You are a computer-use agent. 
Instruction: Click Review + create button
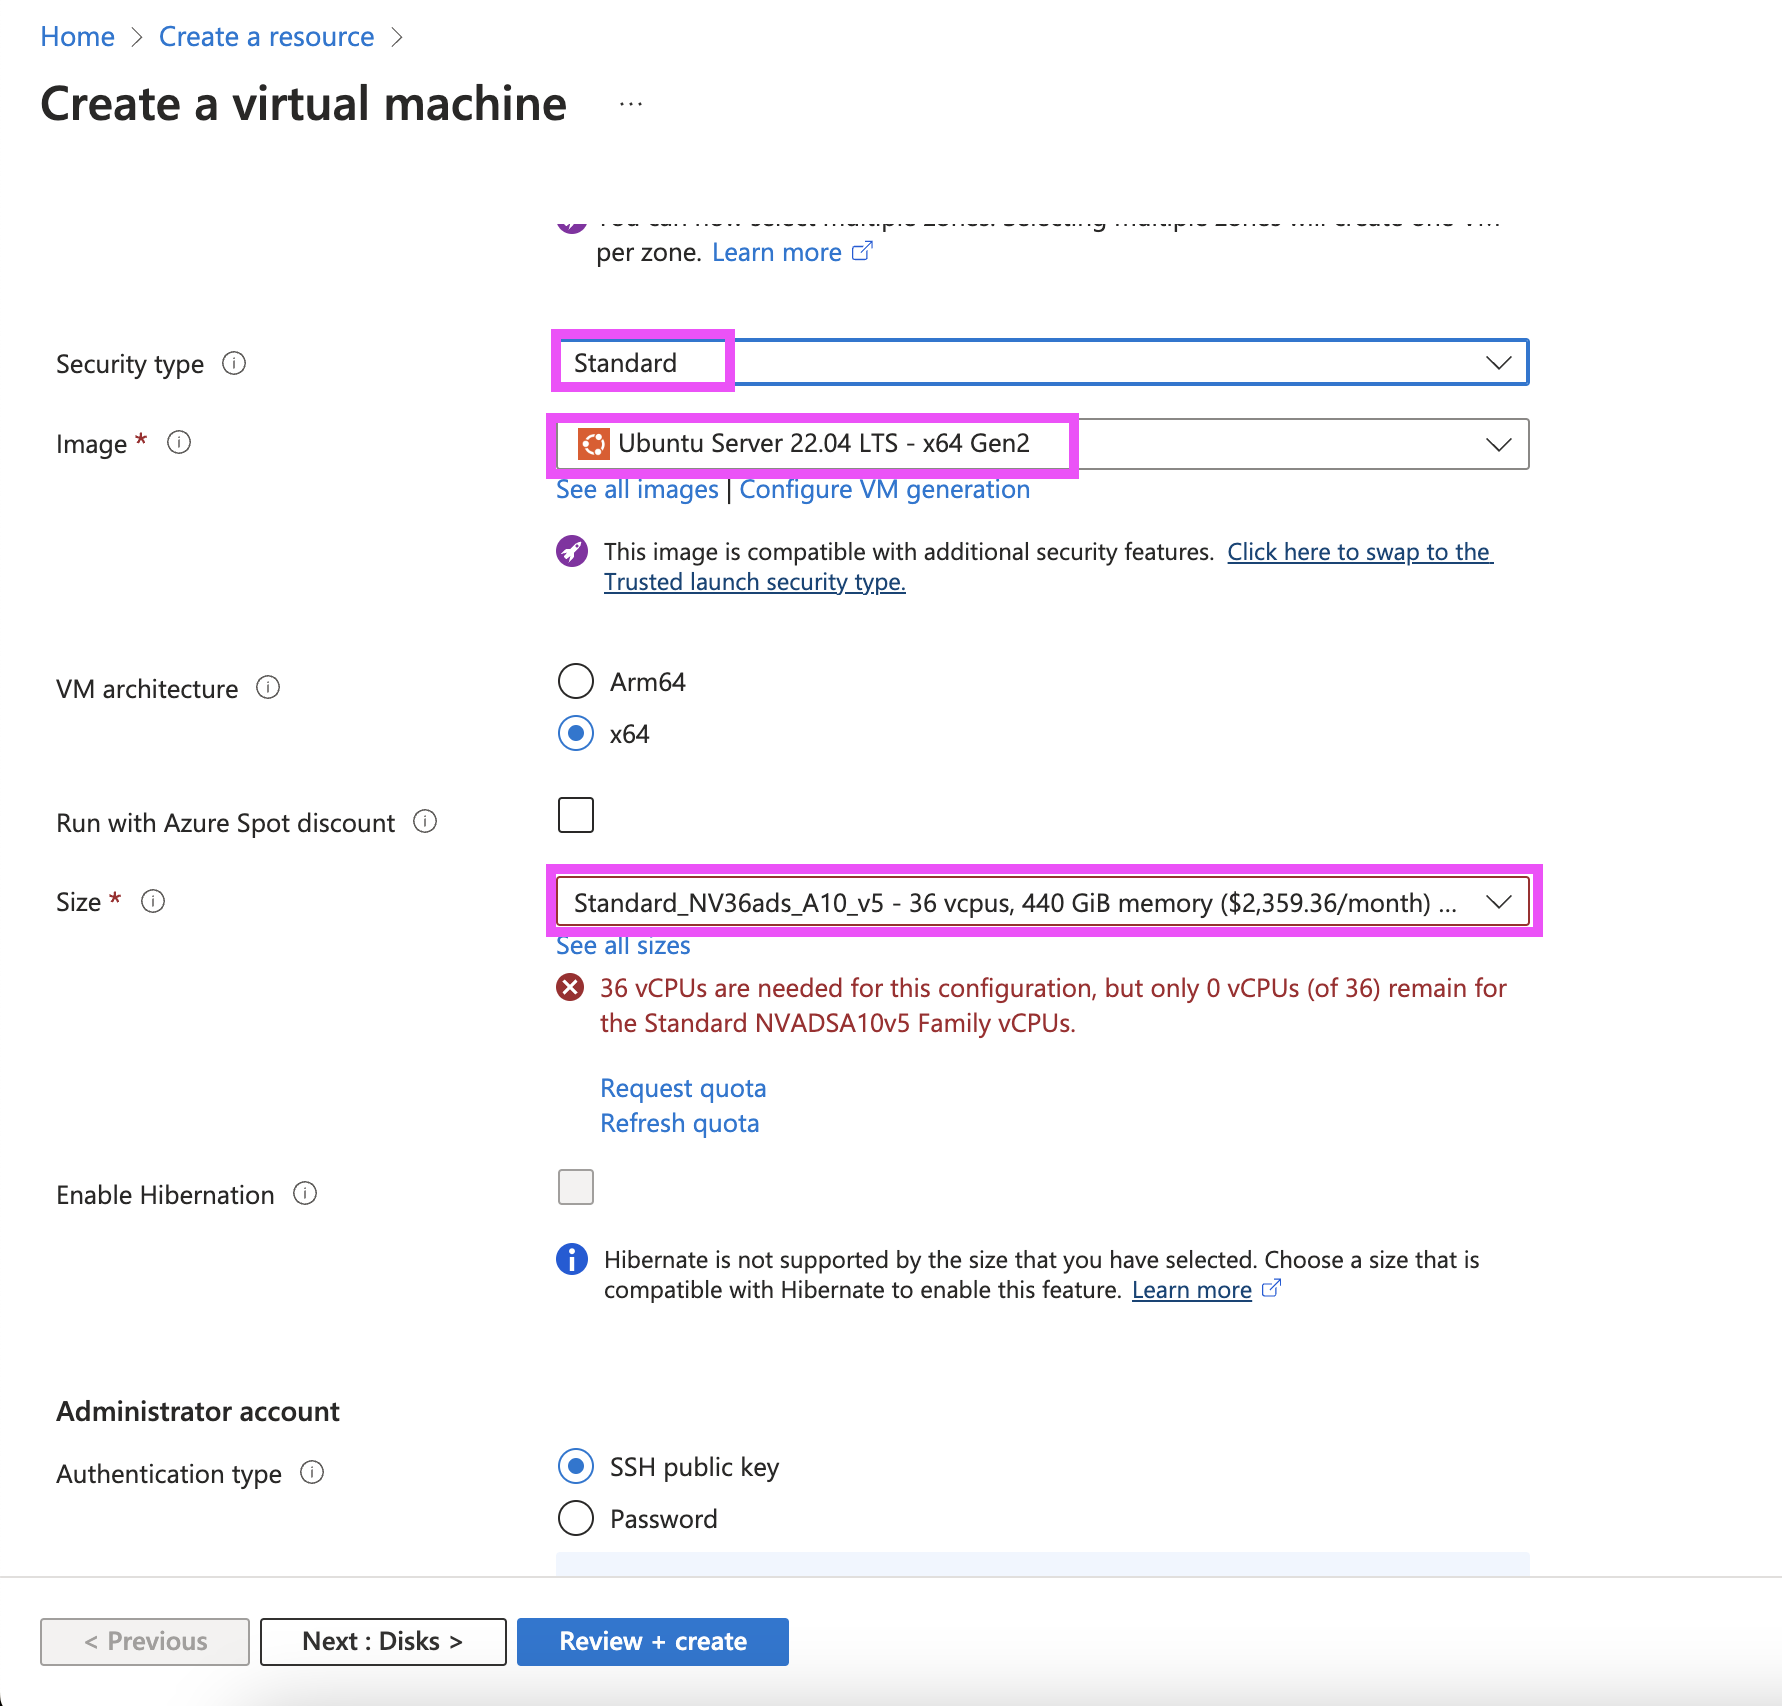(653, 1641)
